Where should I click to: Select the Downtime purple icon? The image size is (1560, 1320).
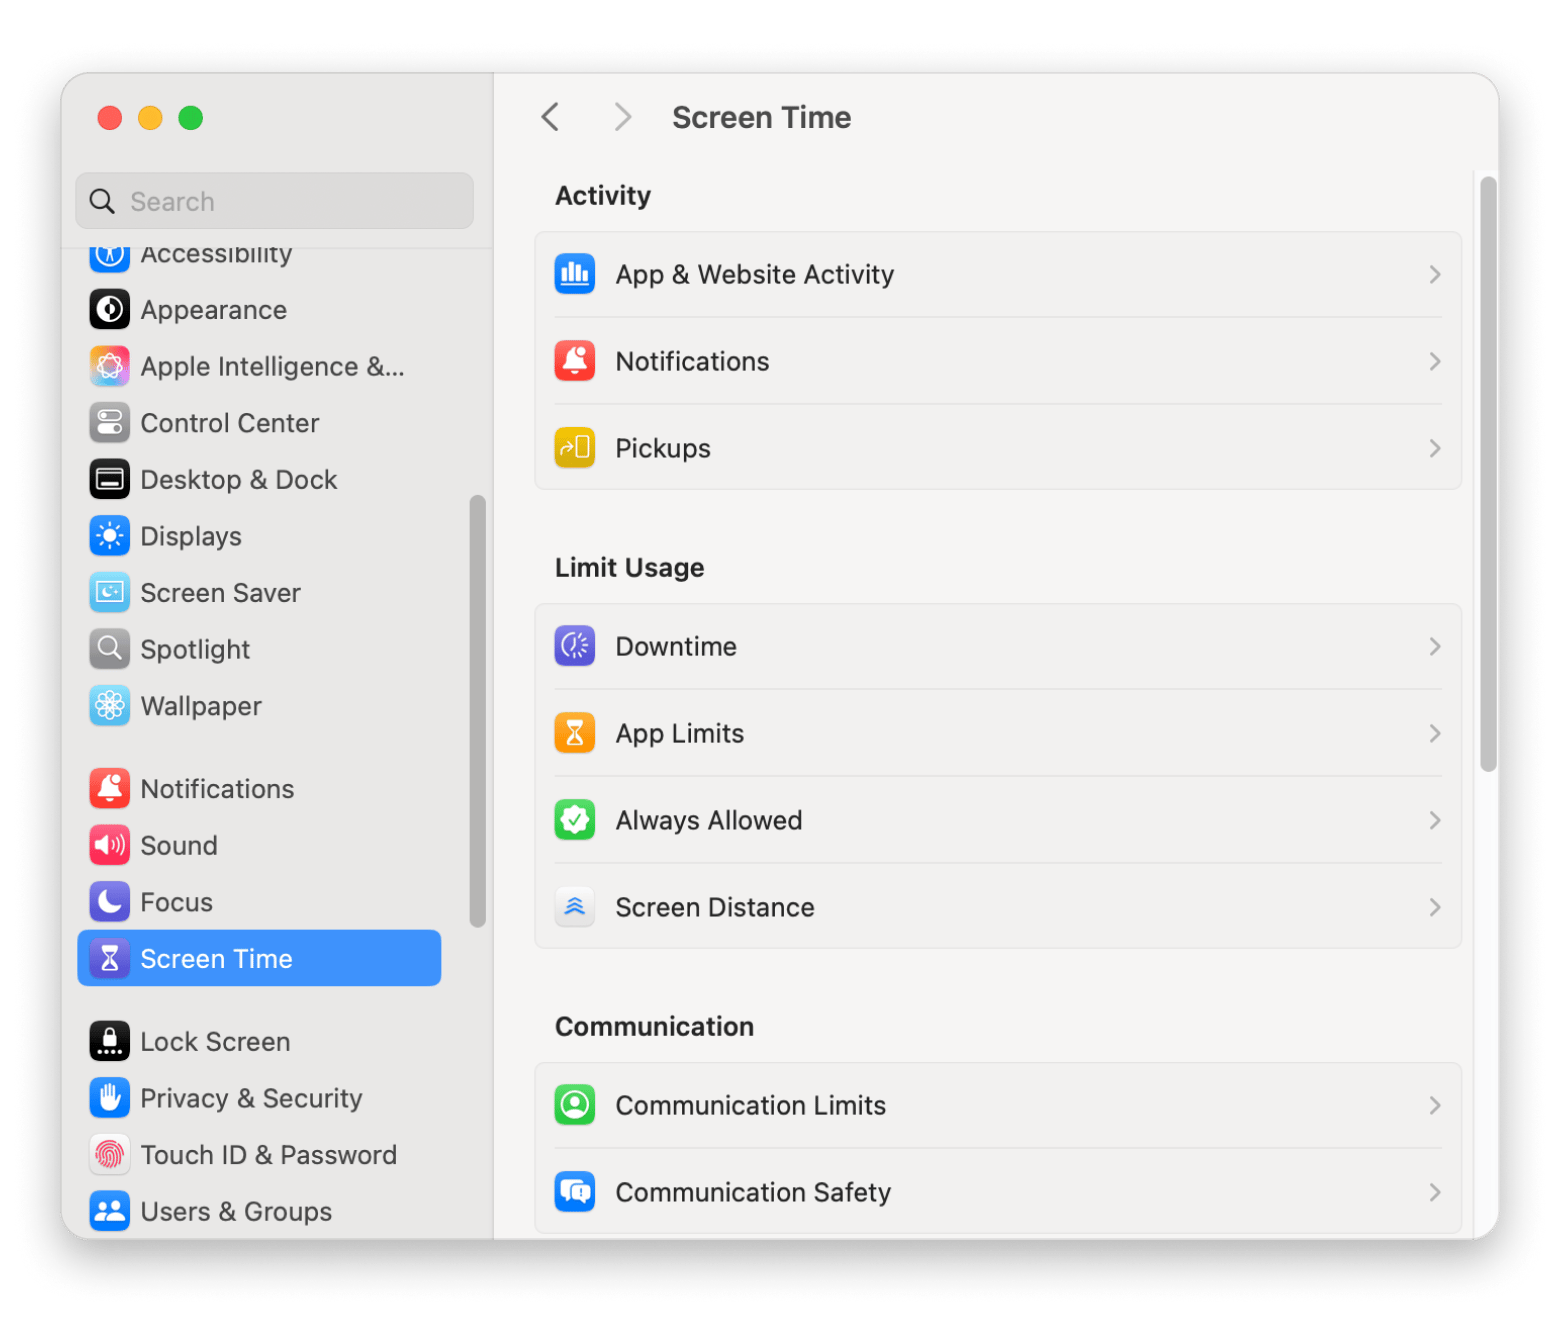[x=575, y=646]
